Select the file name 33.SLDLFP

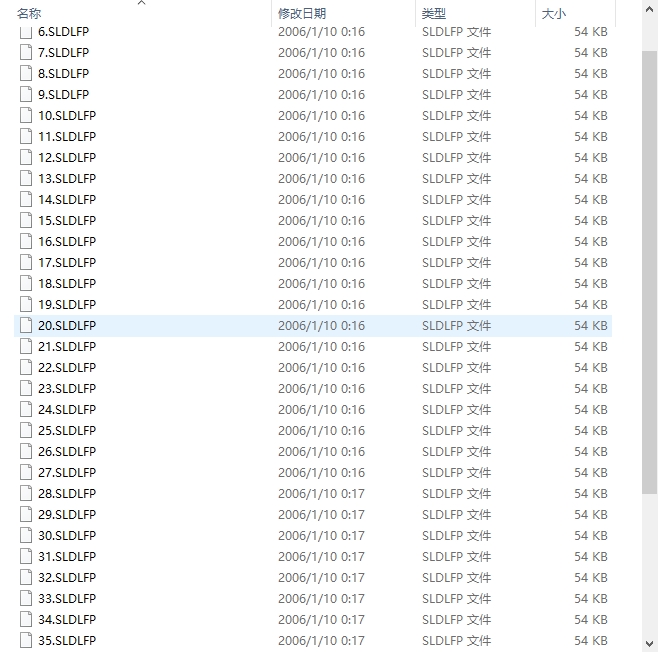tap(67, 598)
